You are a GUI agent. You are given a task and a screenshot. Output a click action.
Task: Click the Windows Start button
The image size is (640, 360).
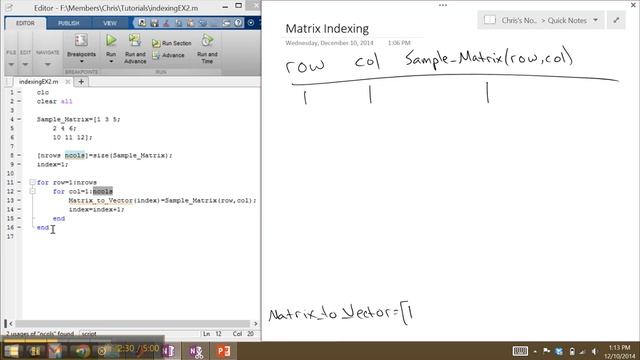(11, 351)
